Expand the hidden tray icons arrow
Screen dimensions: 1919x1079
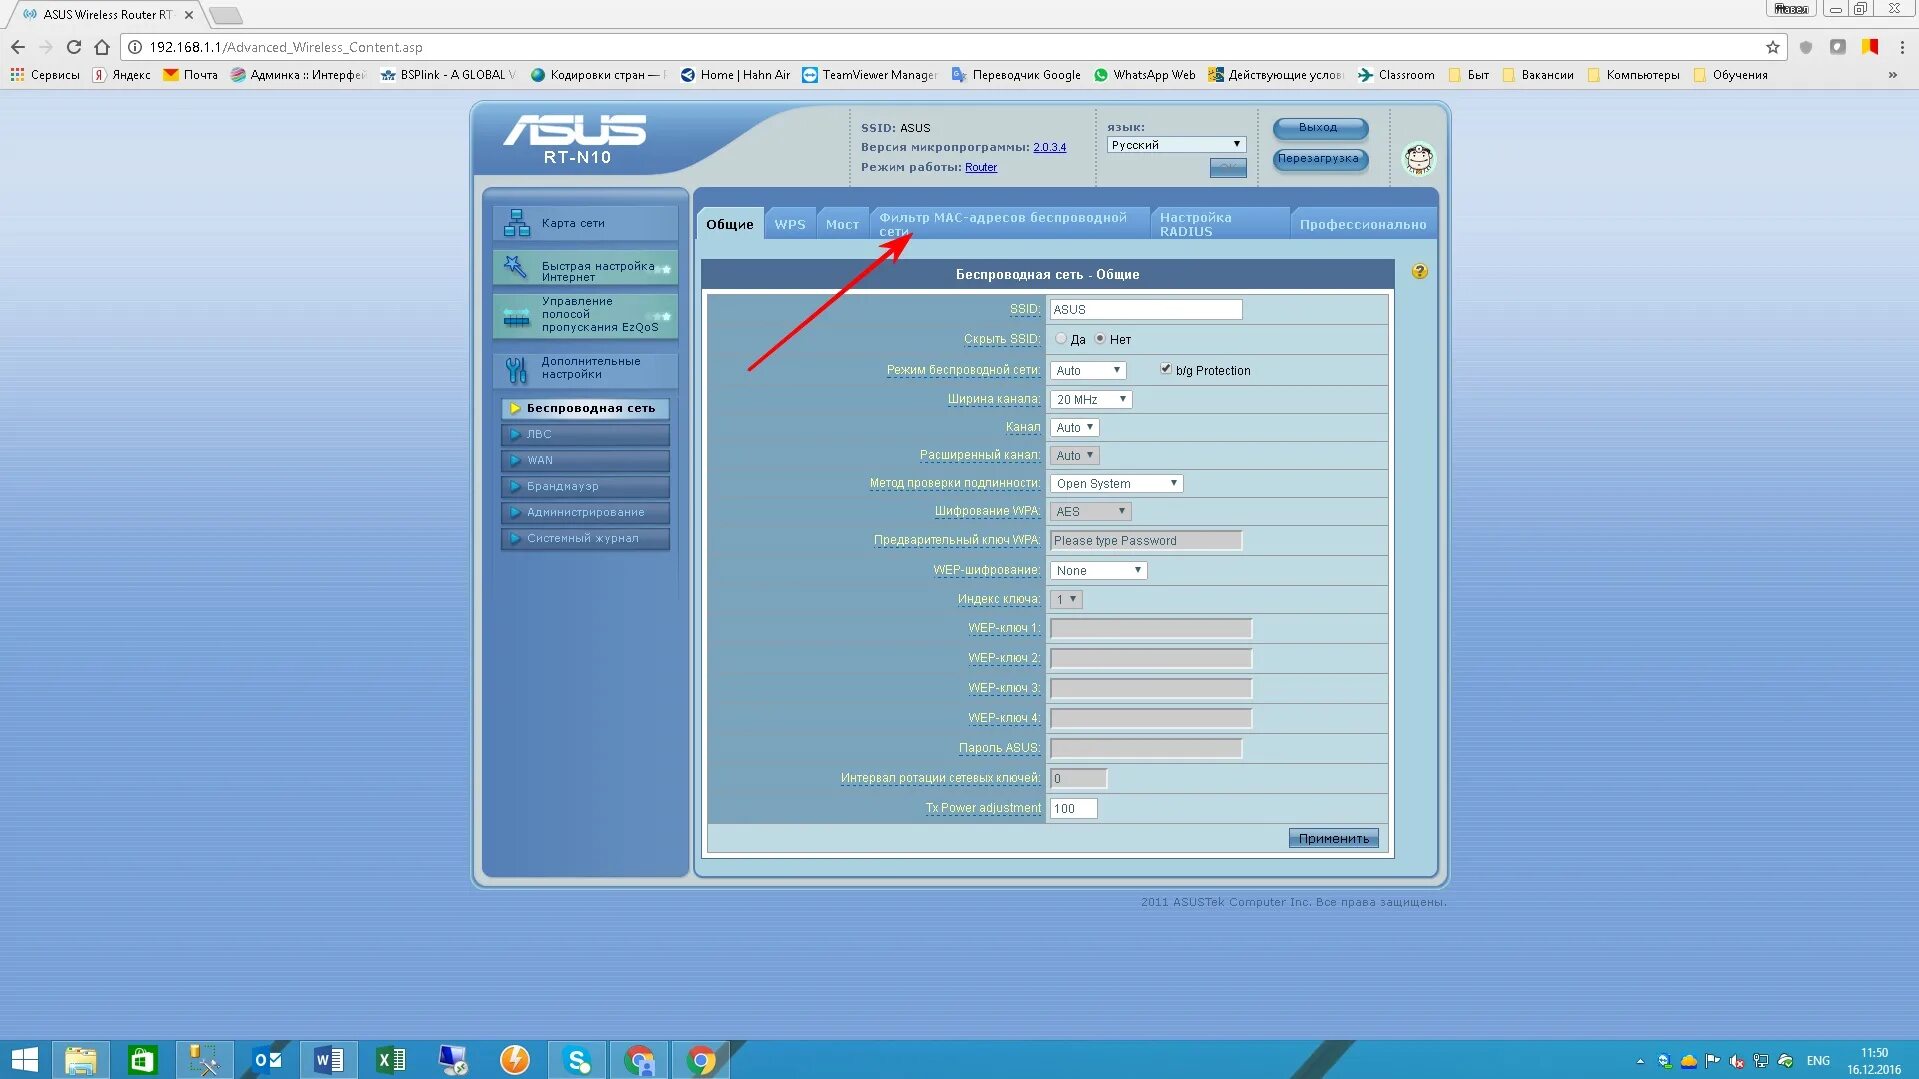tap(1640, 1061)
